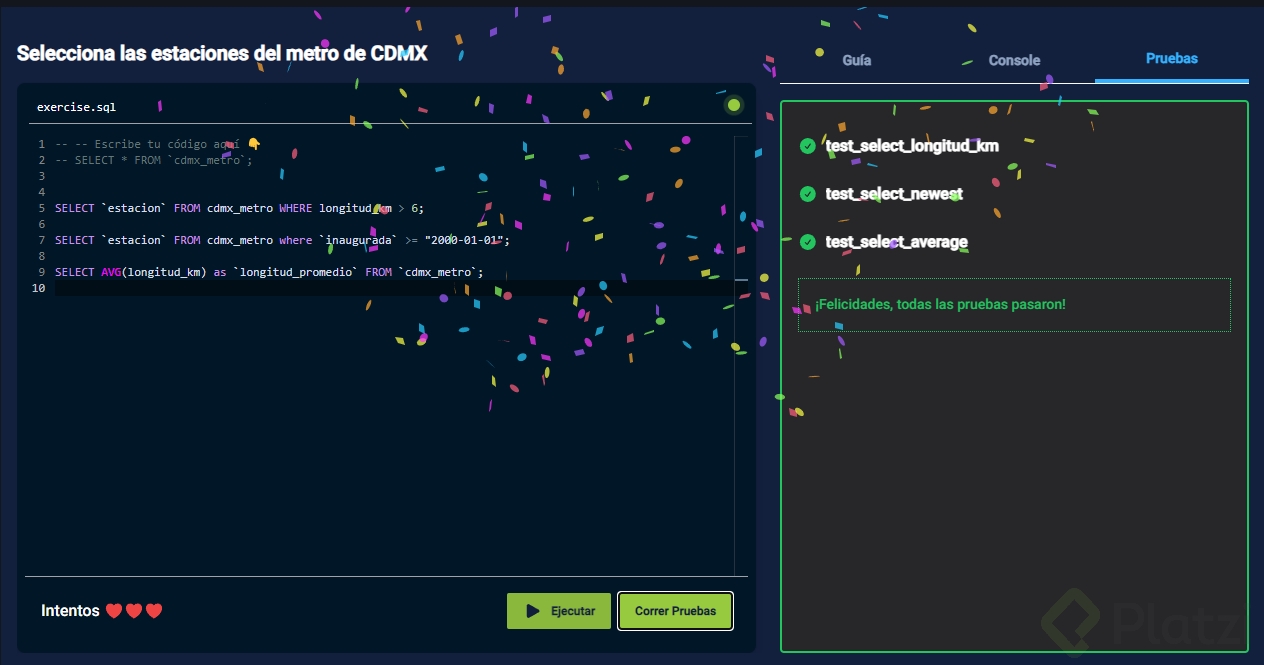This screenshot has height=665, width=1264.
Task: Click the check icon for test_select_newest
Action: pyautogui.click(x=808, y=194)
